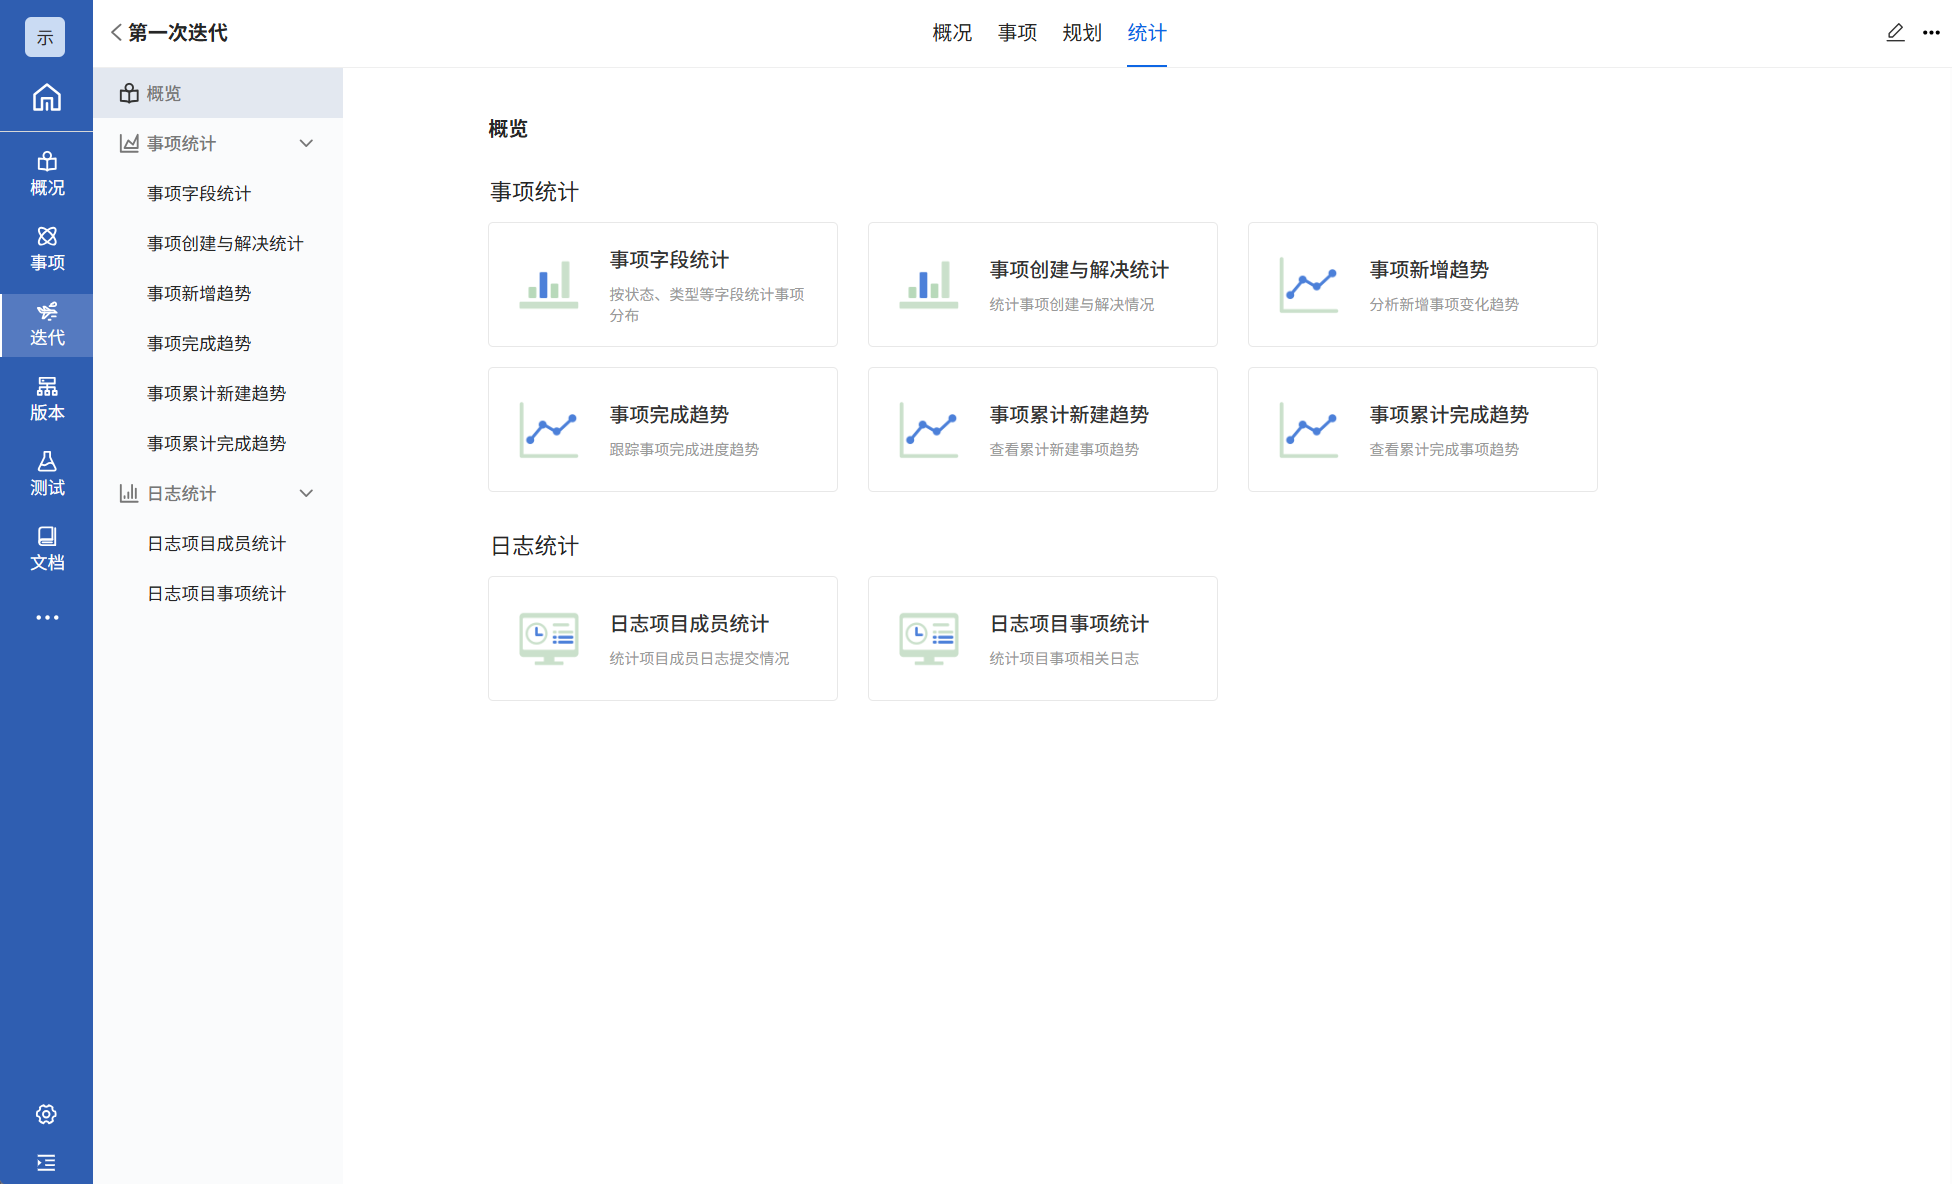Collapse the 事项统计 group chevron
This screenshot has height=1184, width=1952.
(306, 143)
